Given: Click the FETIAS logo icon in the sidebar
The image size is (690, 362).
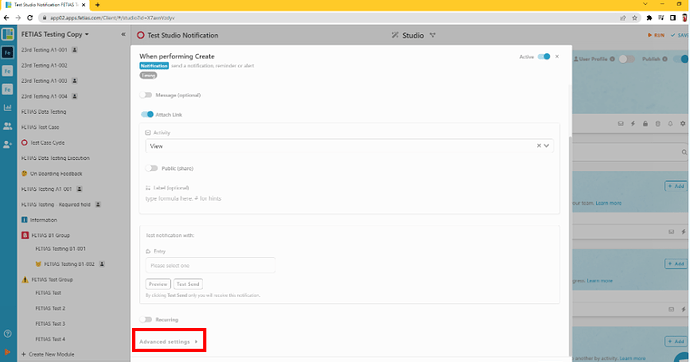Looking at the screenshot, I should pyautogui.click(x=7, y=34).
